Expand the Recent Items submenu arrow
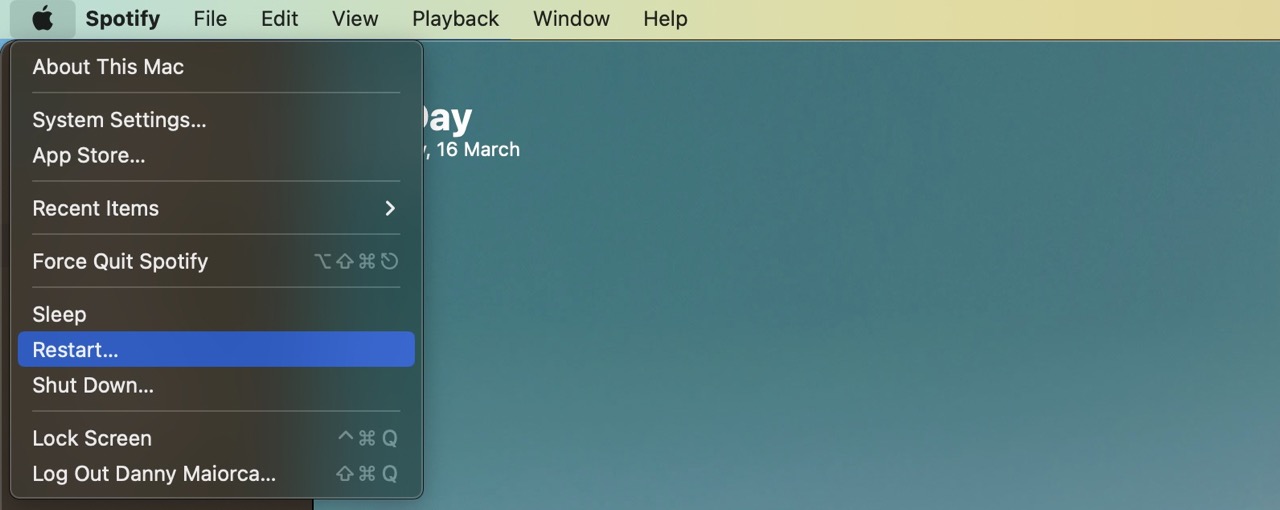Screen dimensions: 1280x510 (x=390, y=208)
